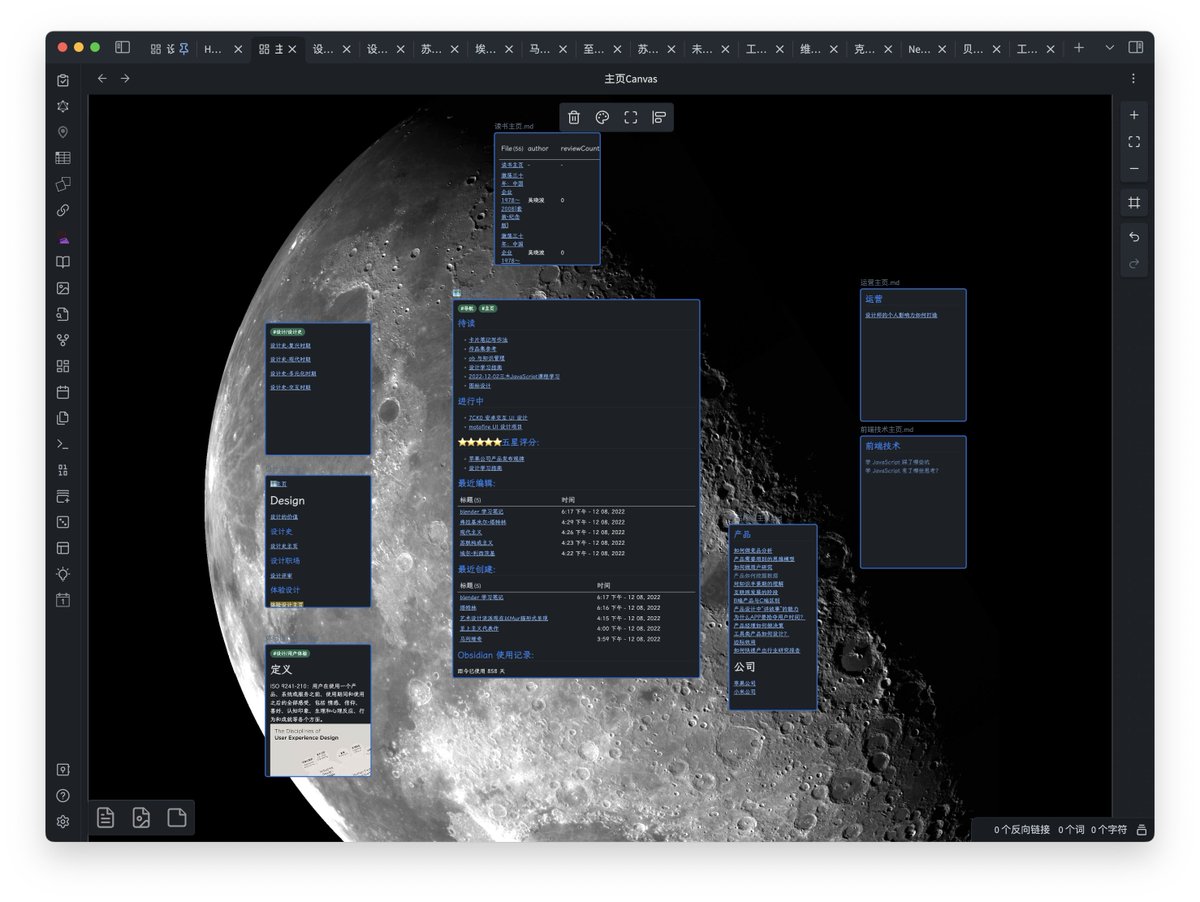Open the 现代主义 link
1200x902 pixels.
pos(470,532)
